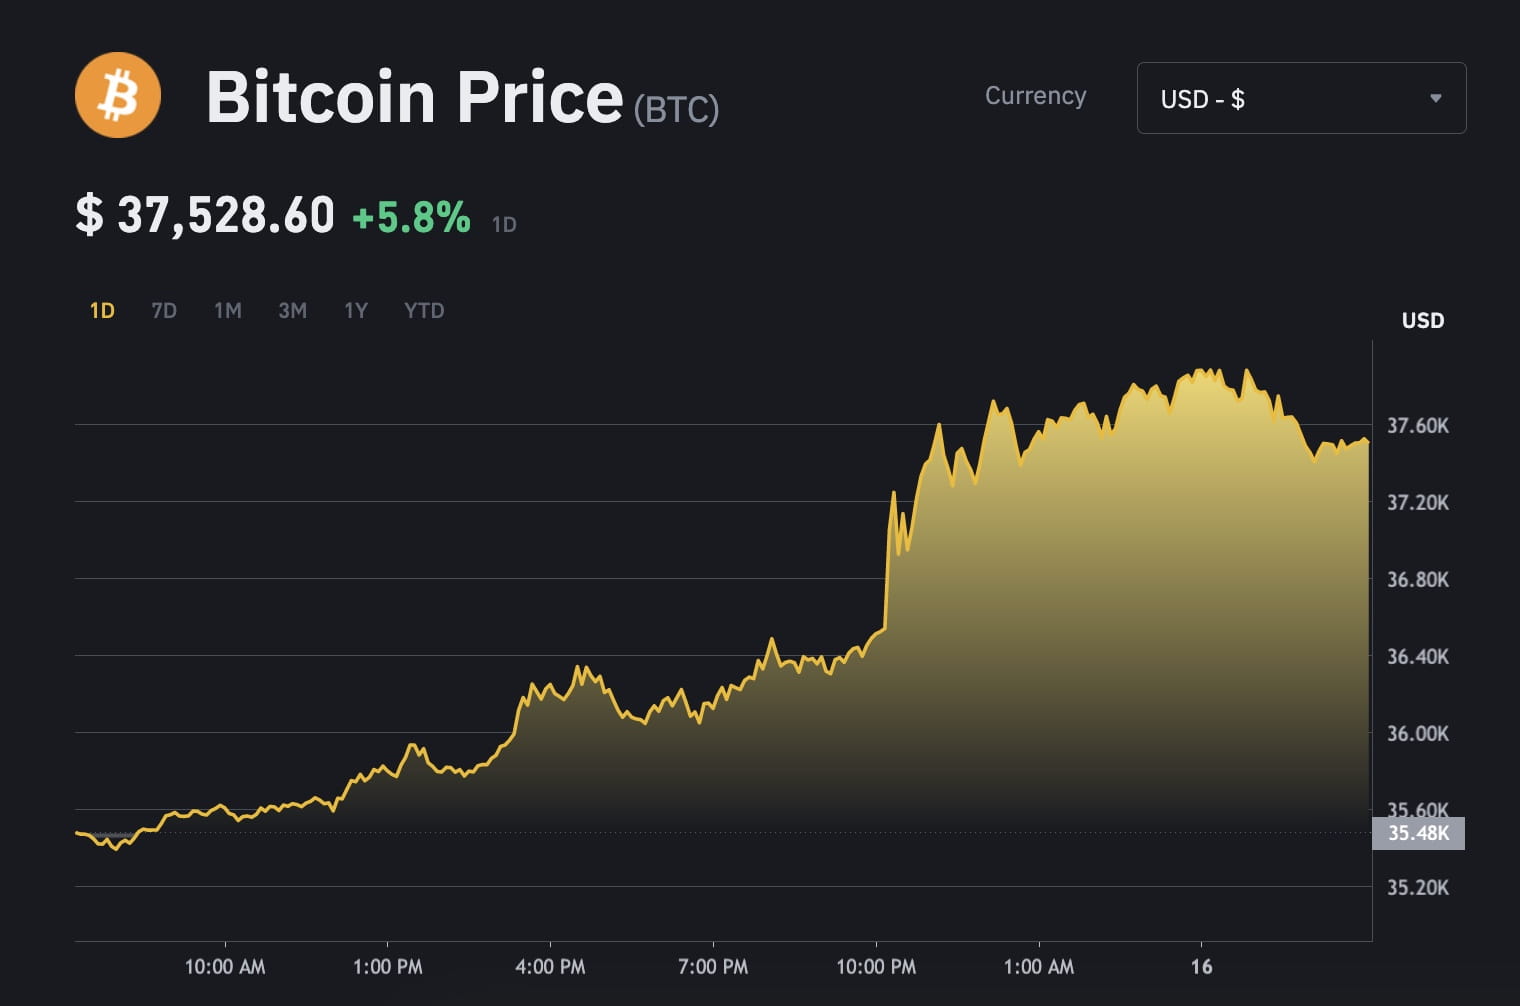Click the USD axis header label

1422,320
